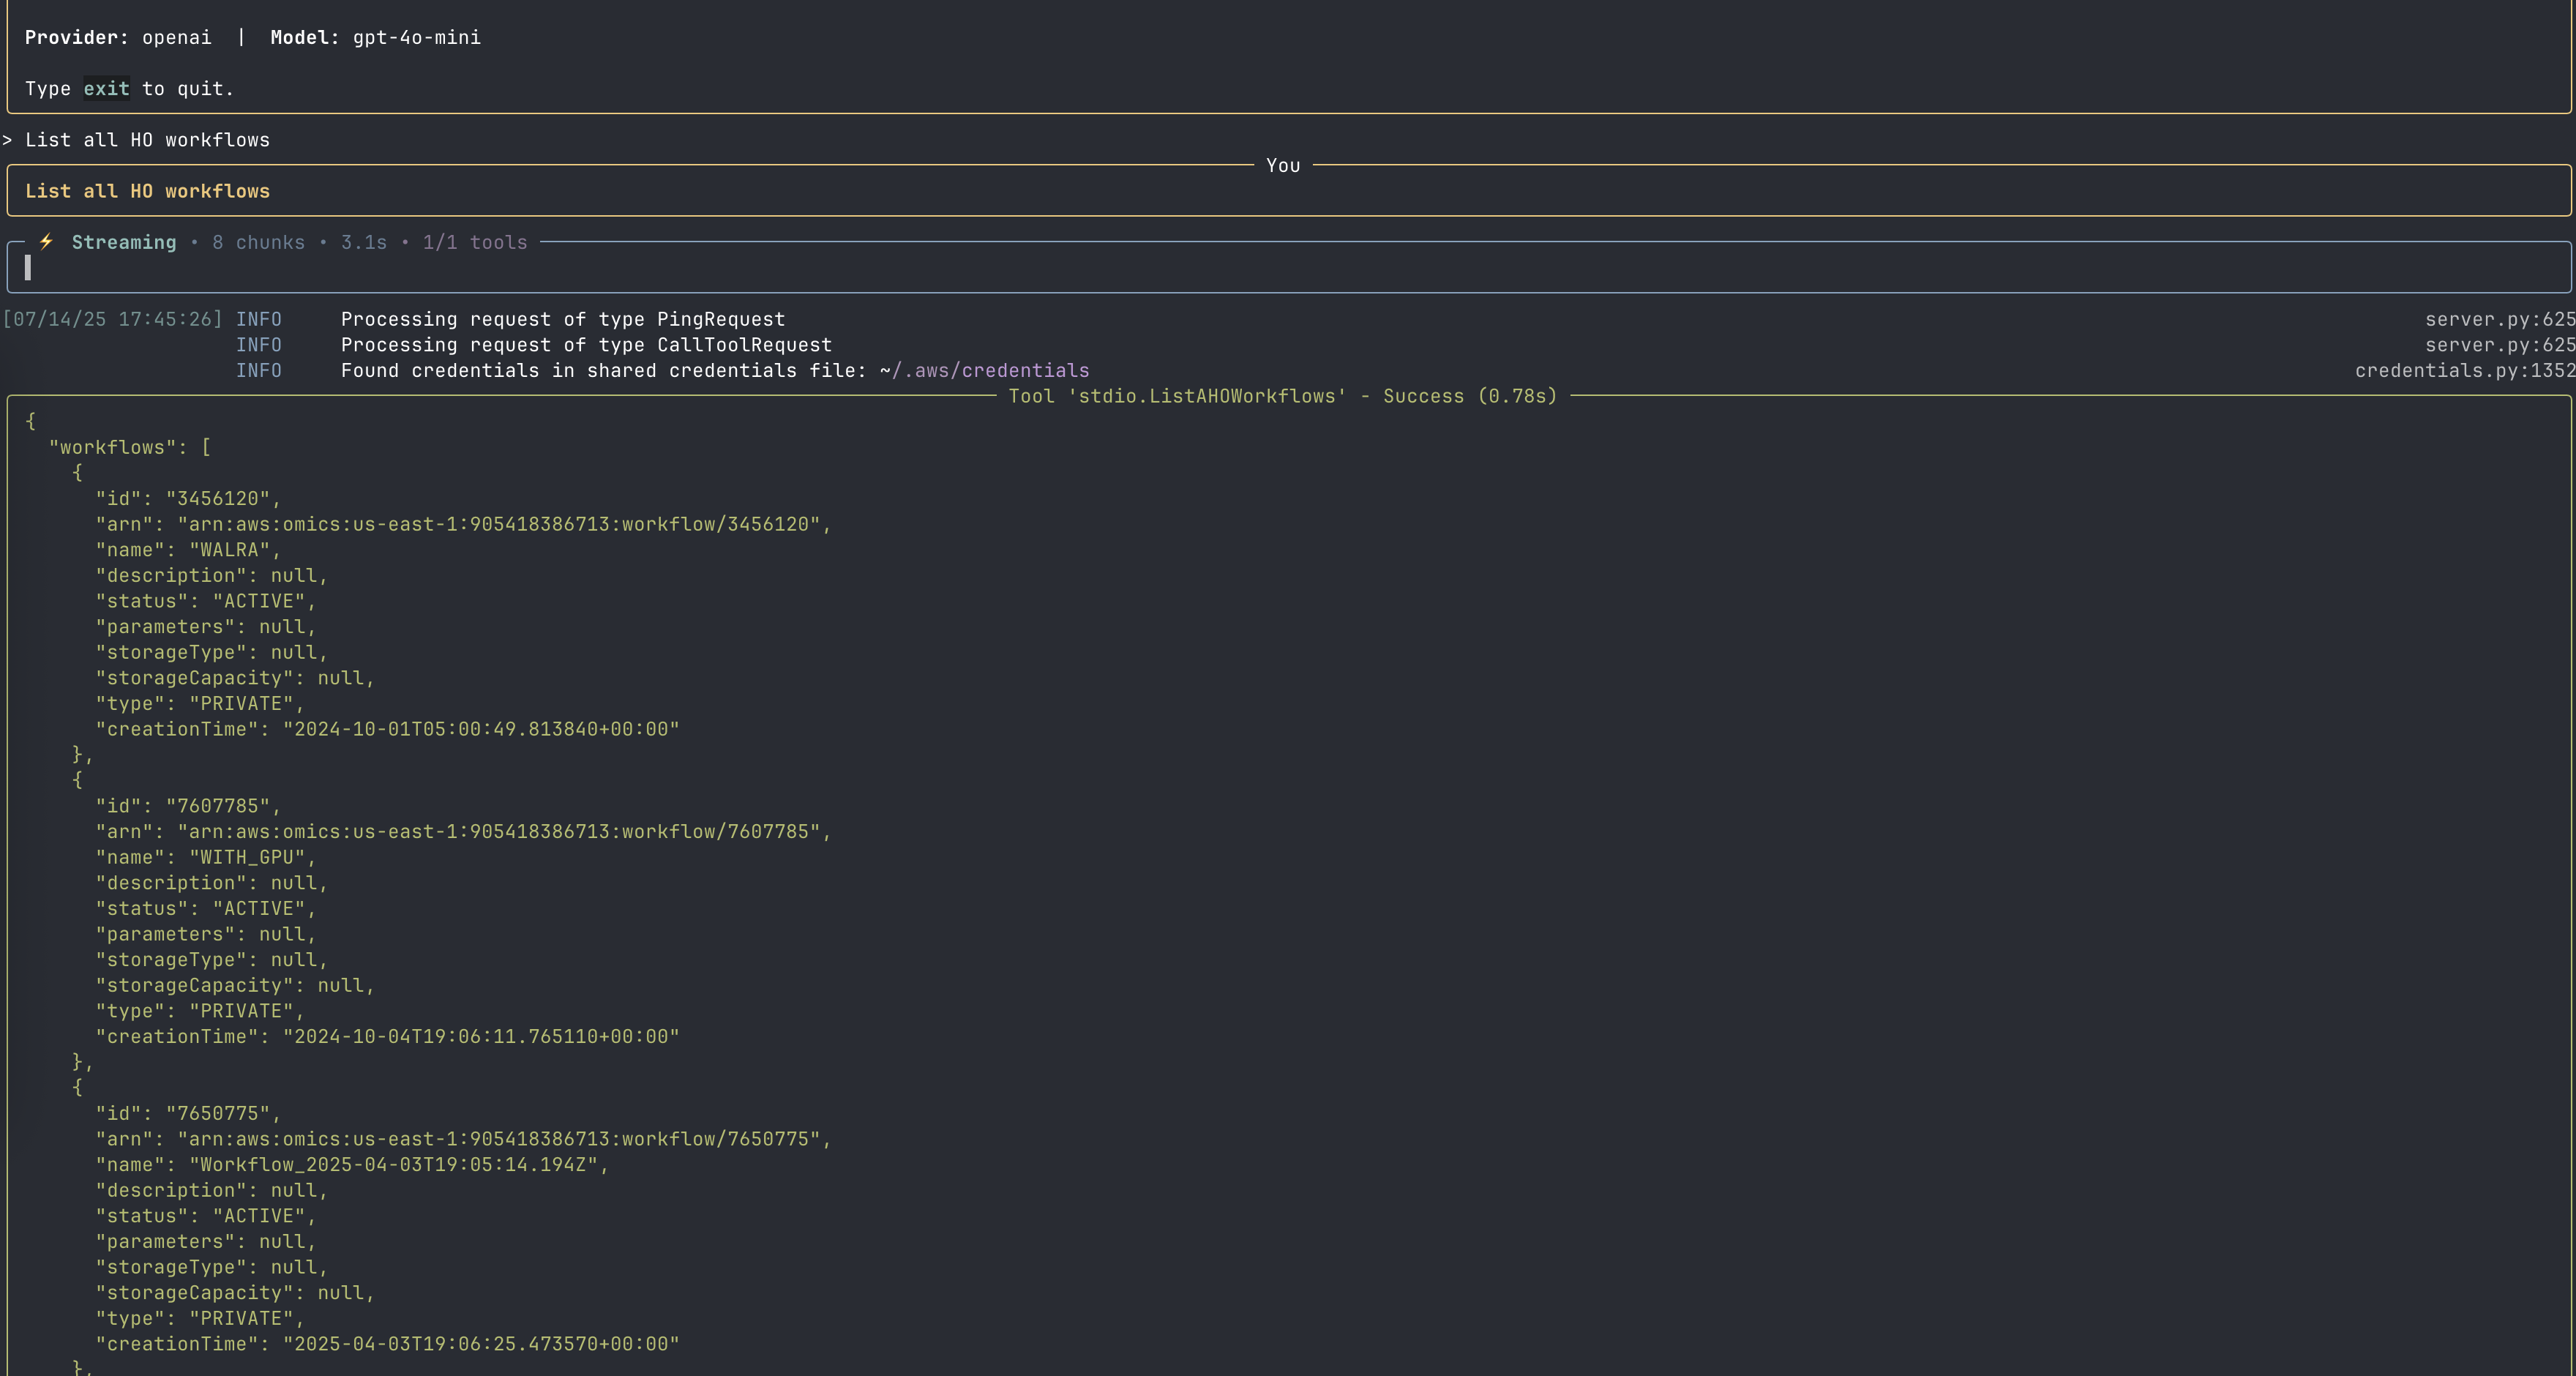Viewport: 2576px width, 1376px height.
Task: Select the highlighted exit command keyword
Action: pos(106,88)
